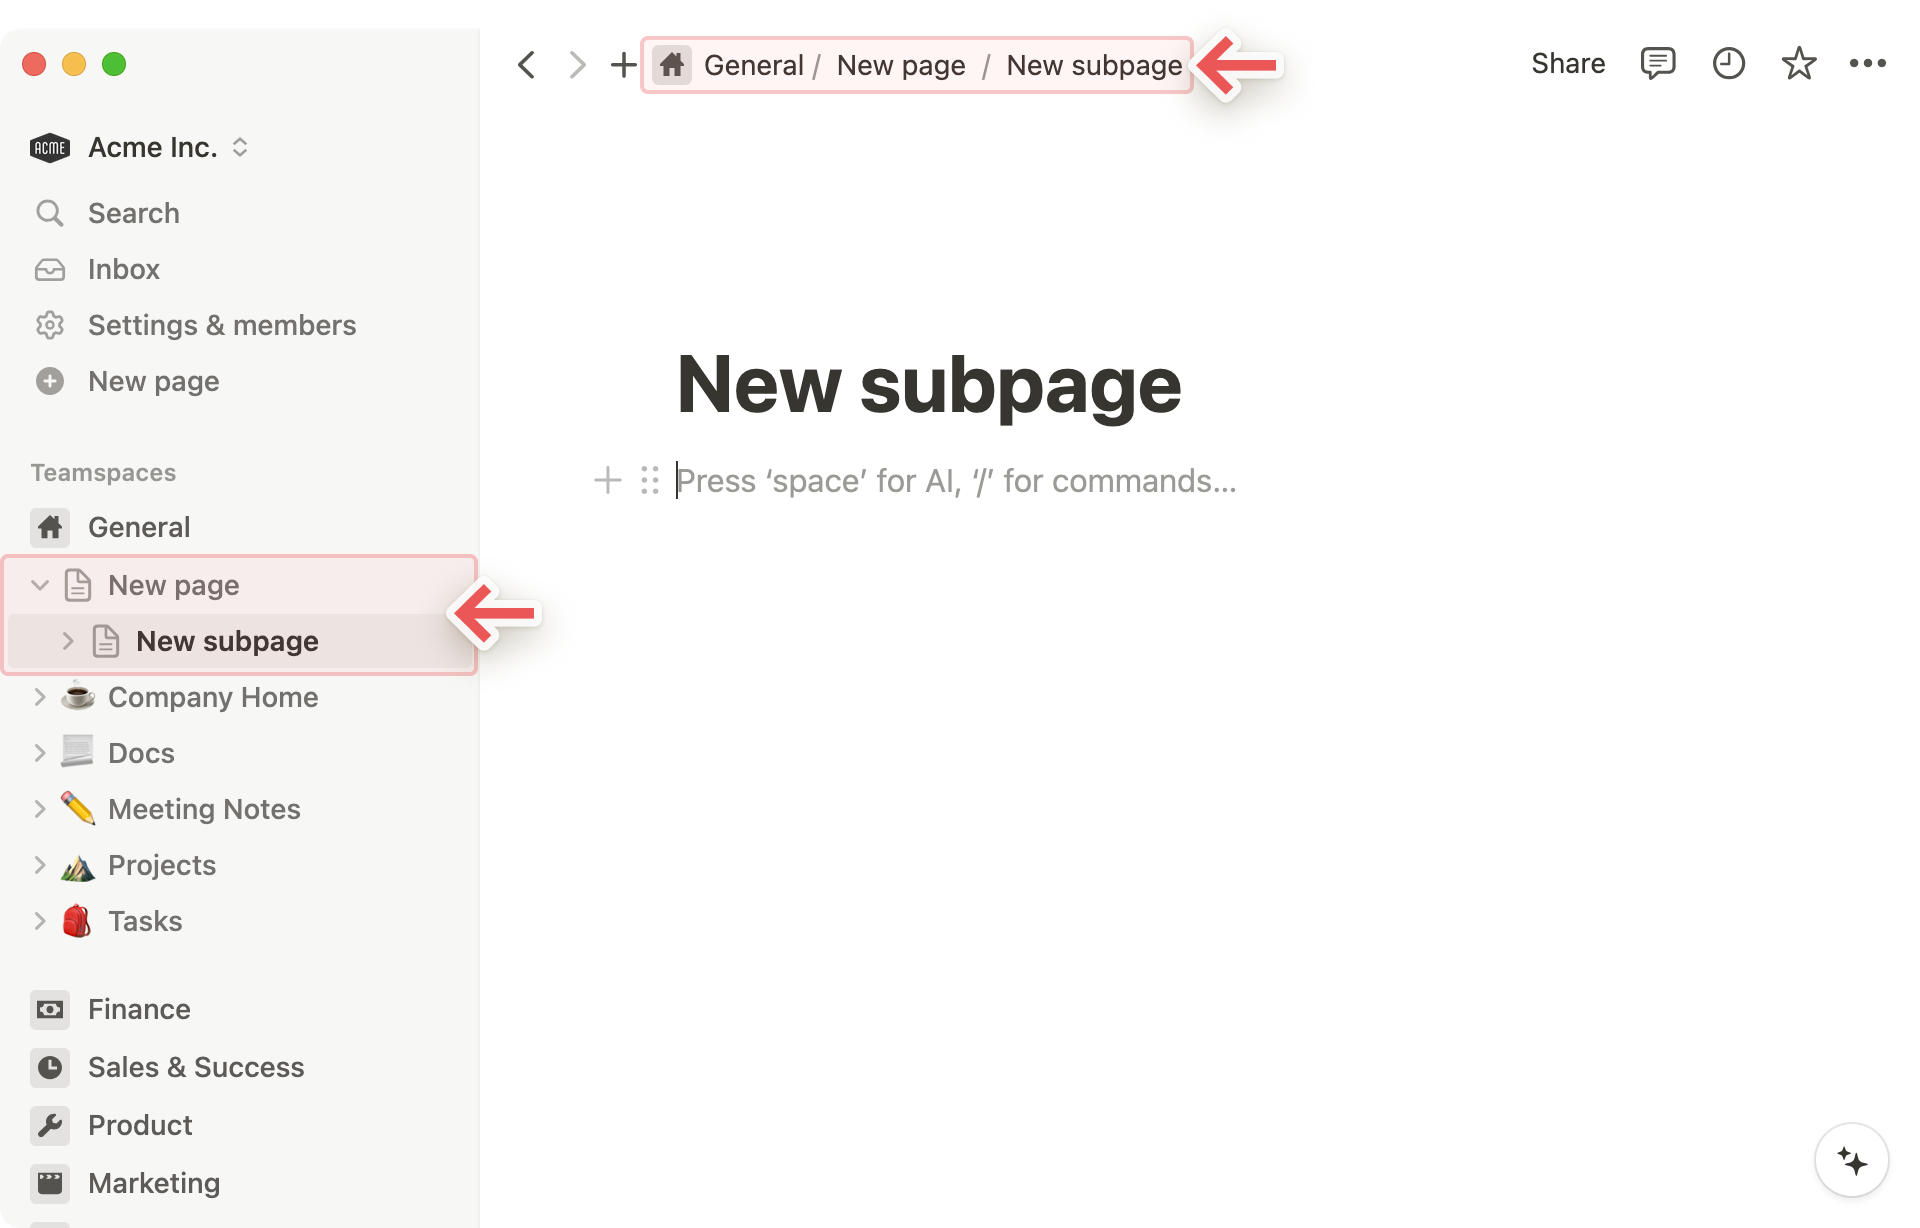This screenshot has height=1228, width=1920.
Task: Open Settings & members
Action: click(221, 325)
